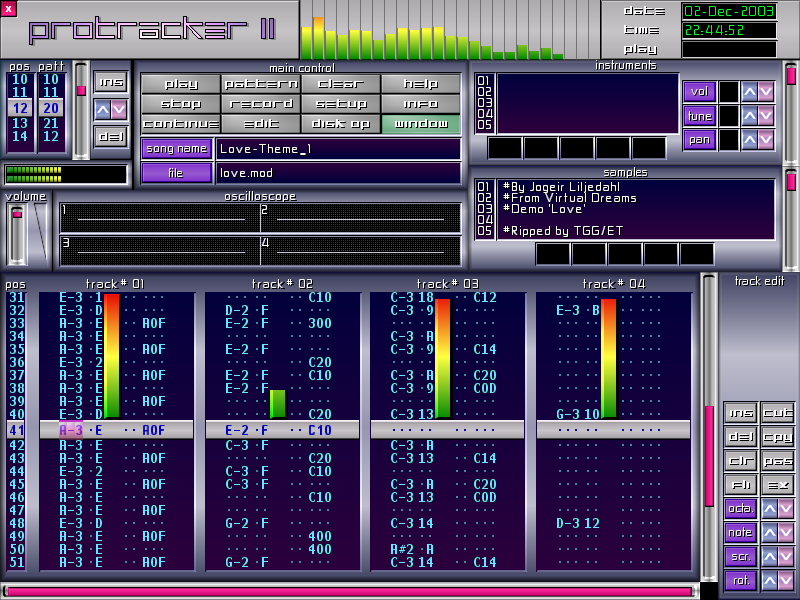Click the play button in main control

point(181,84)
